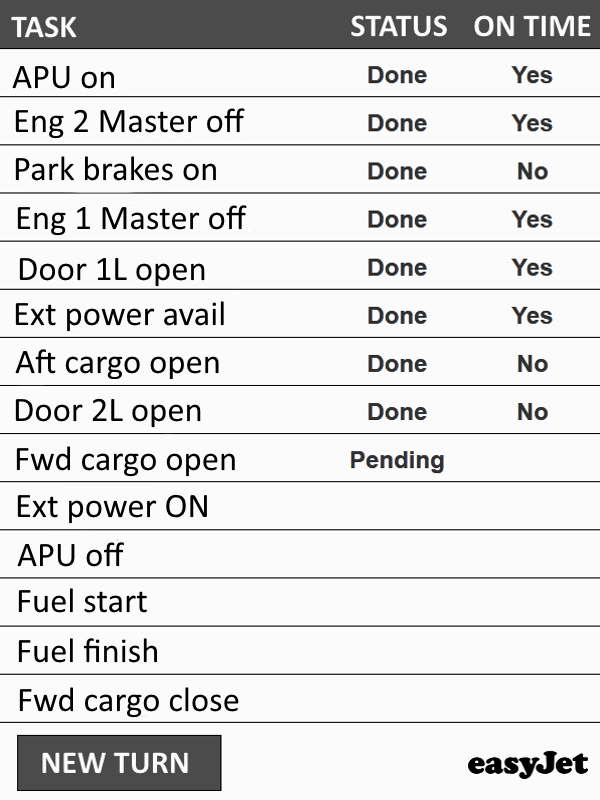Select the Fuel start task
Image resolution: width=600 pixels, height=800 pixels.
pyautogui.click(x=300, y=603)
